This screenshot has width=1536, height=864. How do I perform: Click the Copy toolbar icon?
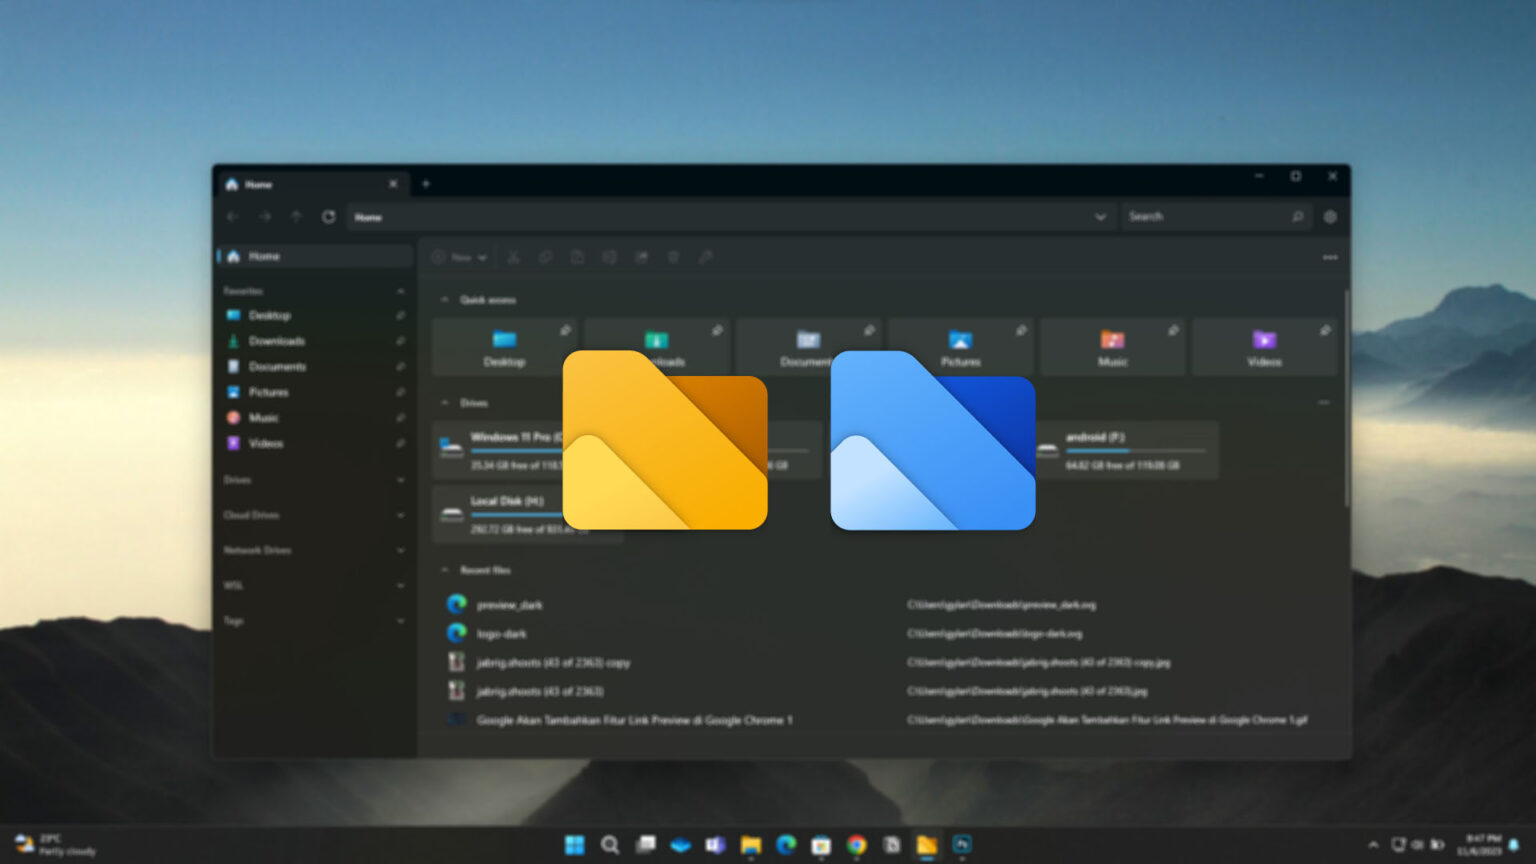pos(545,257)
